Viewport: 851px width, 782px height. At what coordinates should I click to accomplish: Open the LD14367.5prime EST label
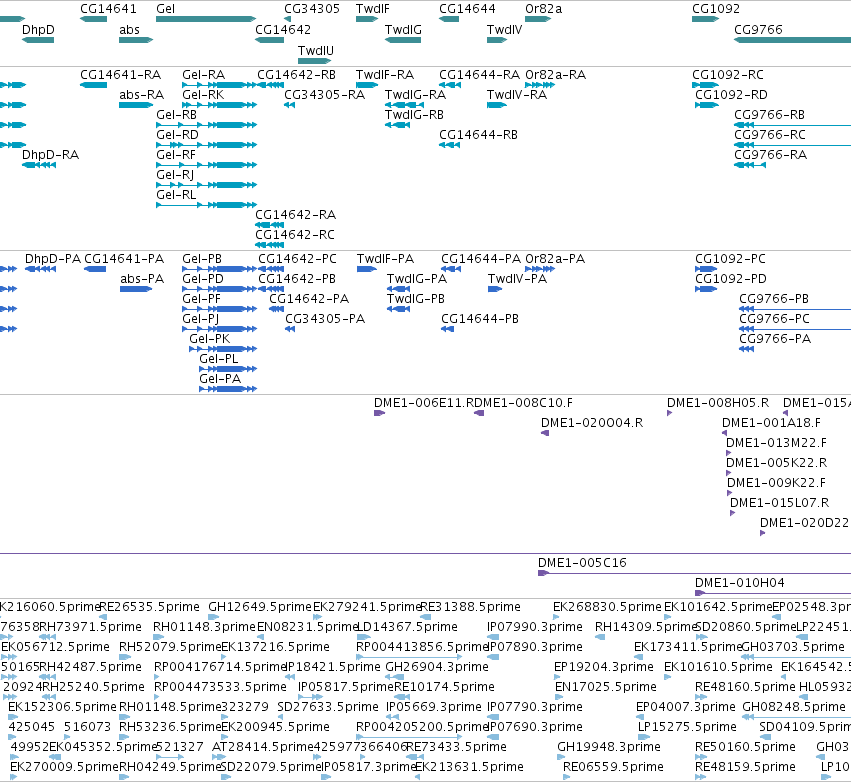tap(407, 626)
